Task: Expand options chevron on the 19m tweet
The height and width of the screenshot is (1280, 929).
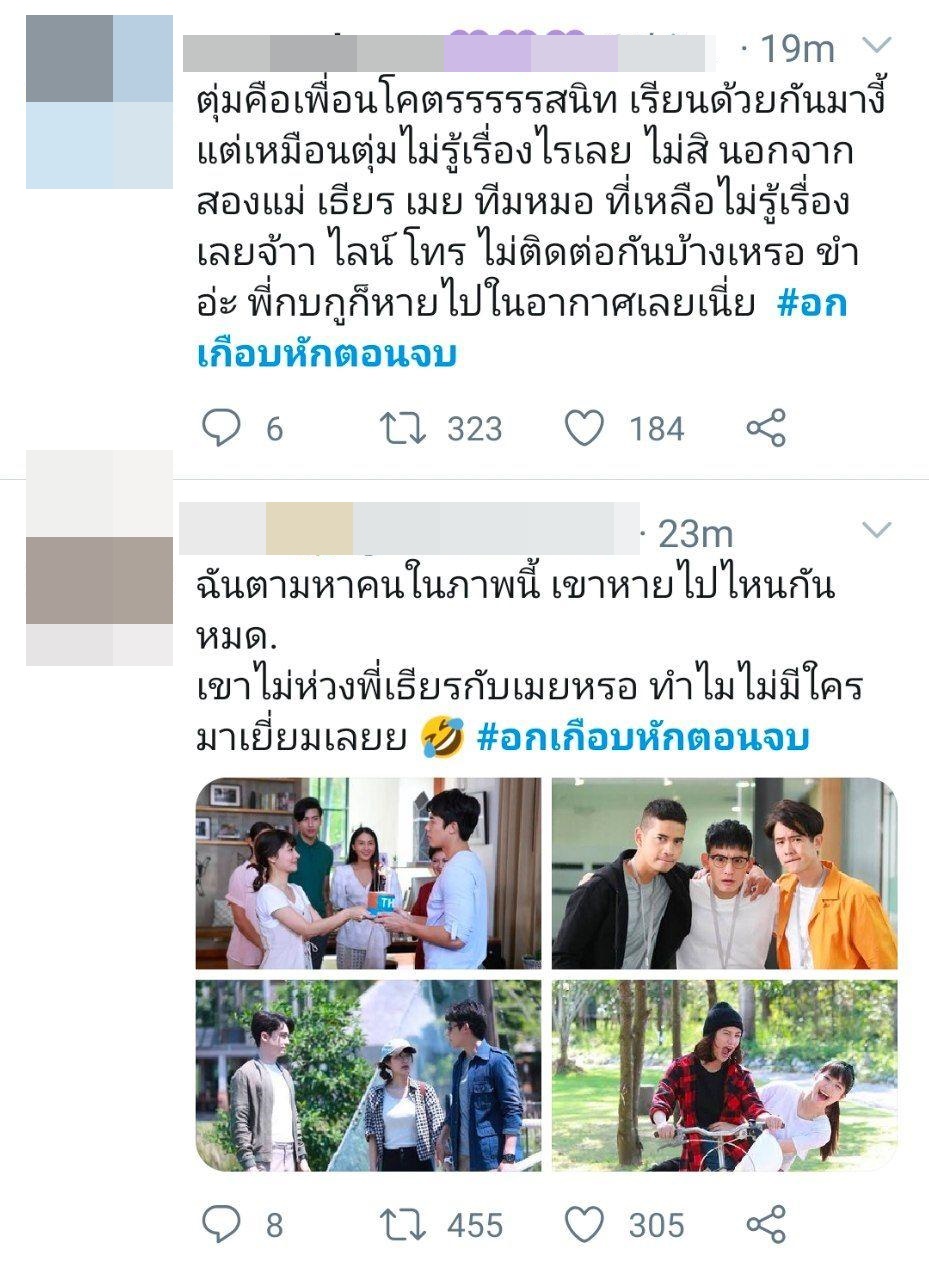Action: pos(876,45)
